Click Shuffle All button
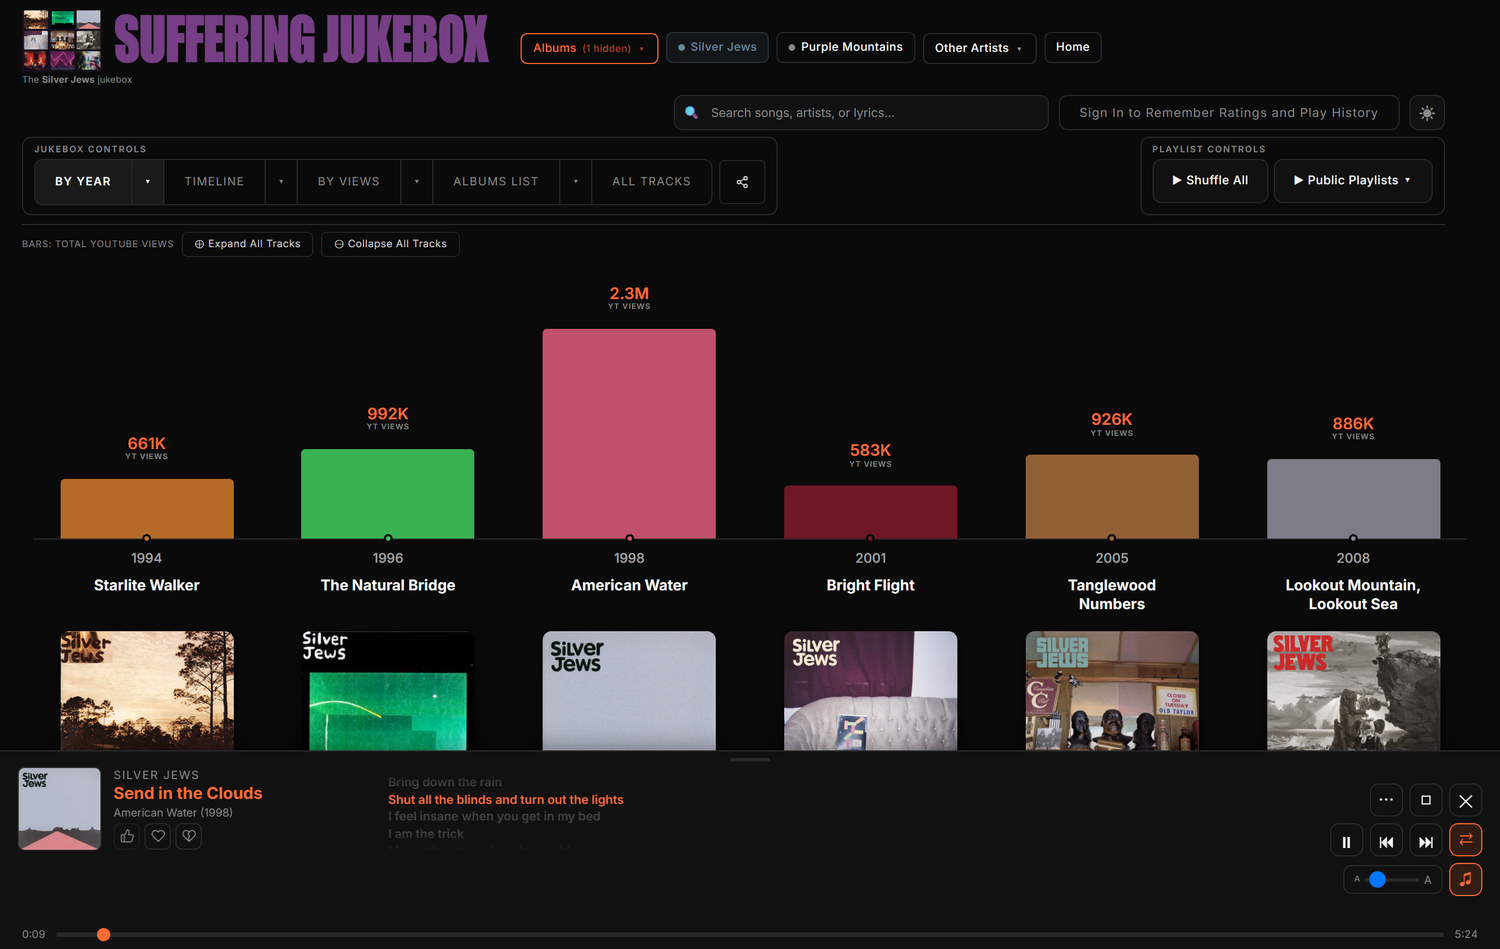The height and width of the screenshot is (949, 1500). pyautogui.click(x=1210, y=181)
